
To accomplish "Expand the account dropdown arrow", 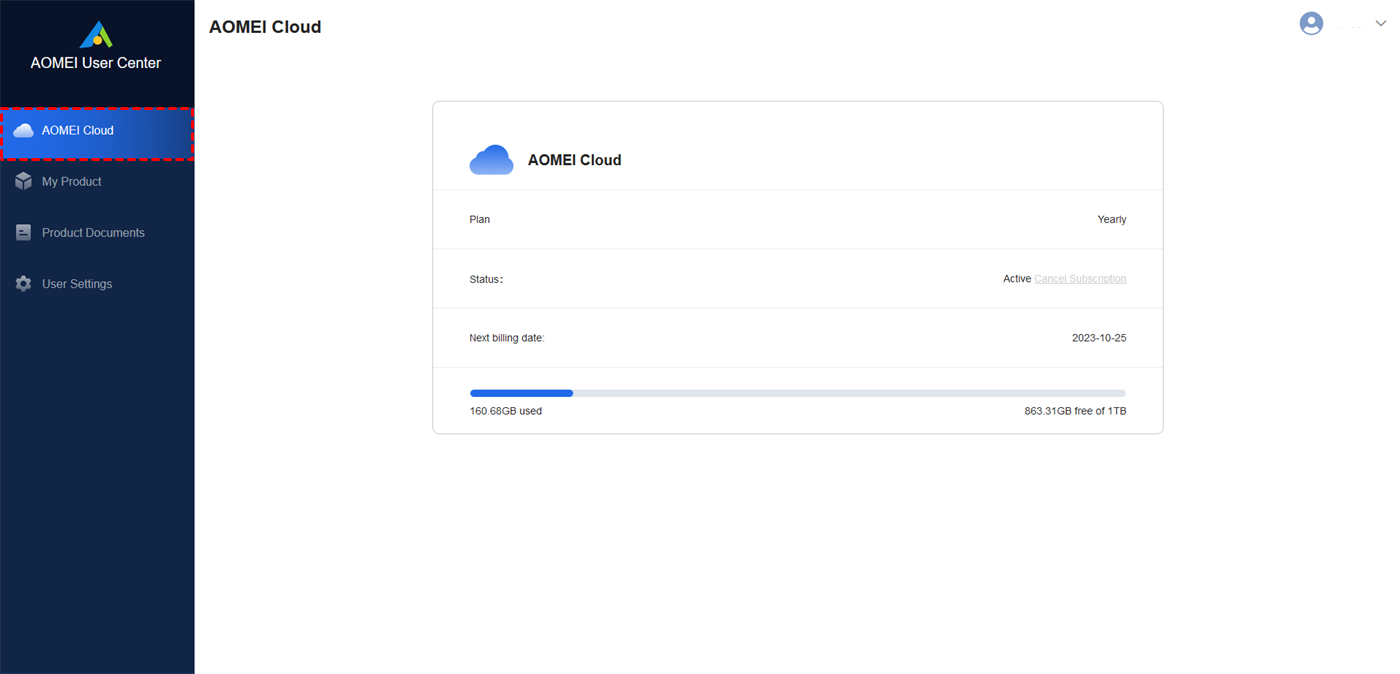I will pyautogui.click(x=1381, y=23).
